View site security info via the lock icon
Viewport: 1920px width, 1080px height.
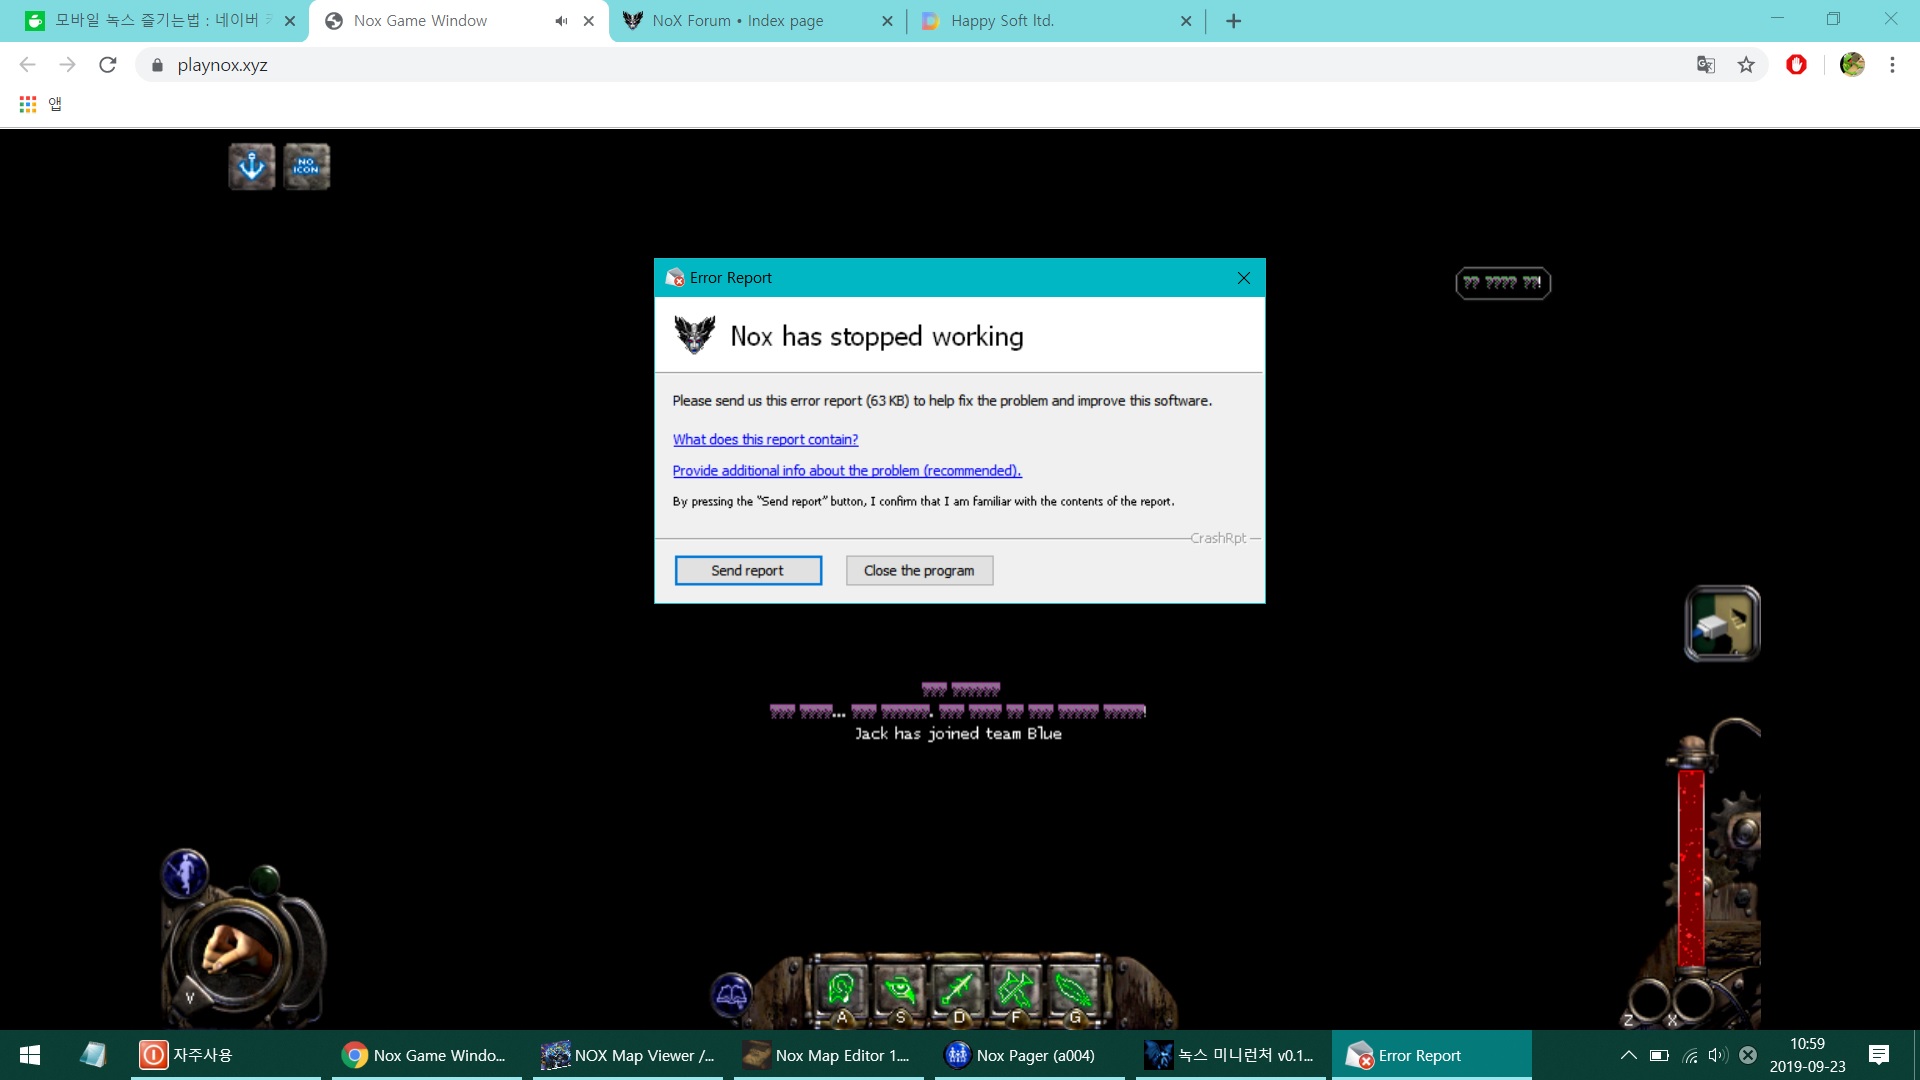click(157, 65)
